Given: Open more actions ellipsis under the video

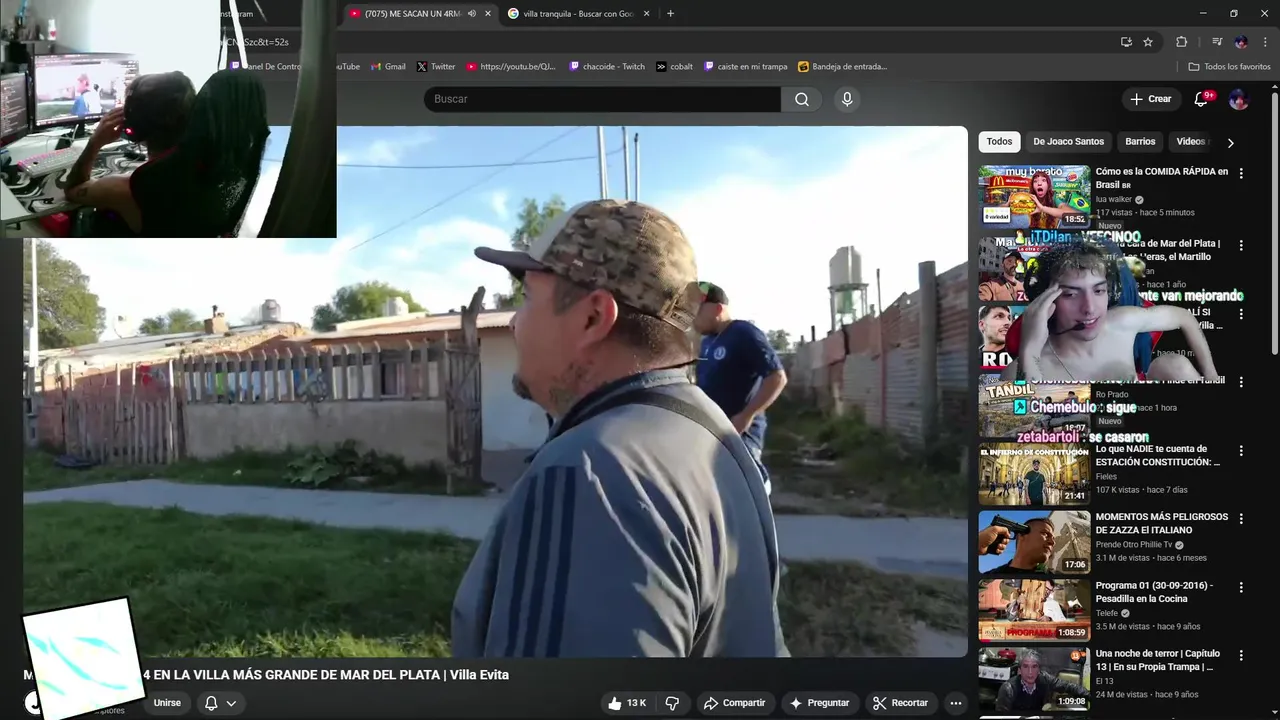Looking at the screenshot, I should point(956,703).
